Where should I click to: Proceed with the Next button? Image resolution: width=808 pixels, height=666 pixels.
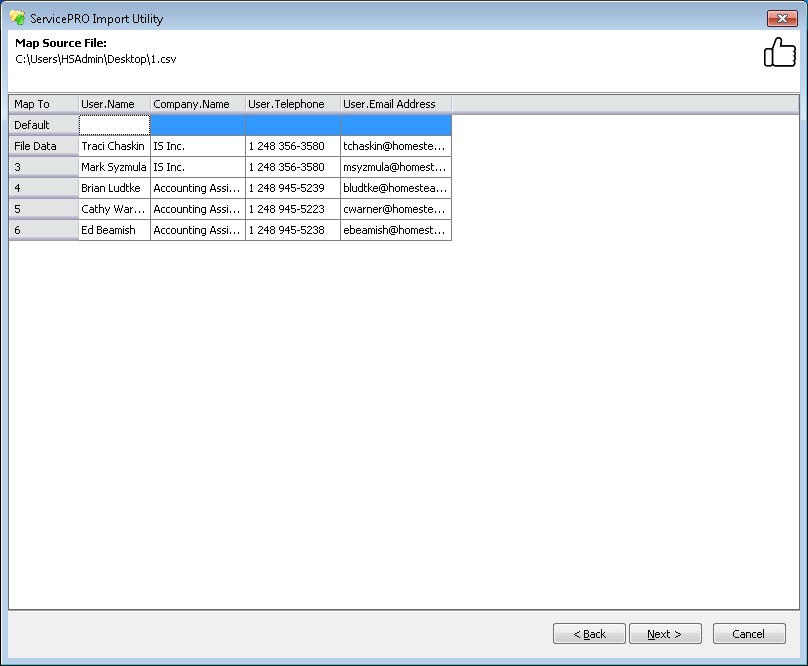pos(665,633)
